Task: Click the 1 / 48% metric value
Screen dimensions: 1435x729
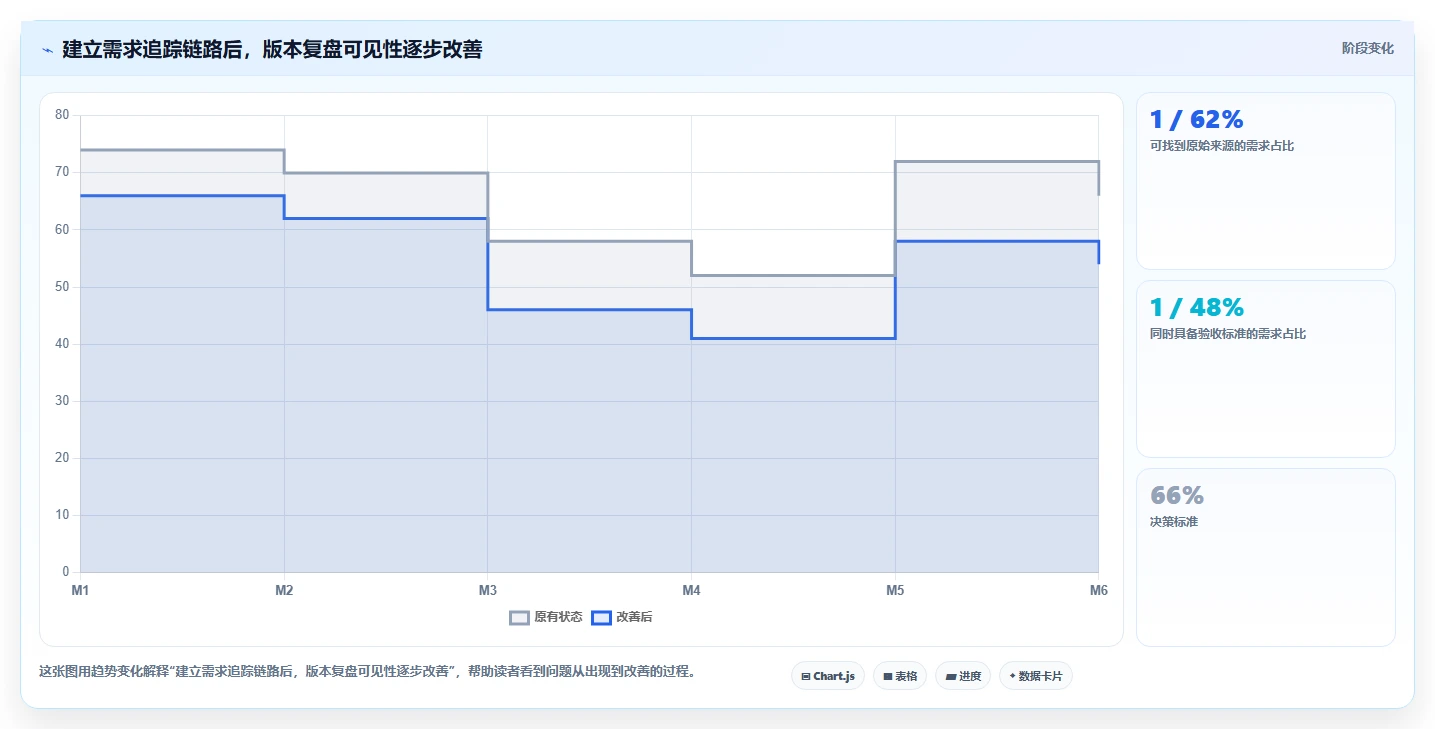Action: 1196,308
